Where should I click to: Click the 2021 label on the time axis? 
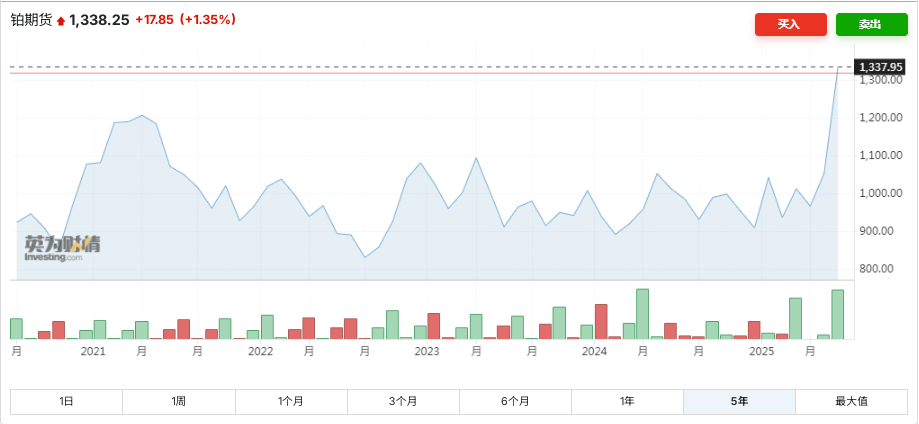[93, 352]
